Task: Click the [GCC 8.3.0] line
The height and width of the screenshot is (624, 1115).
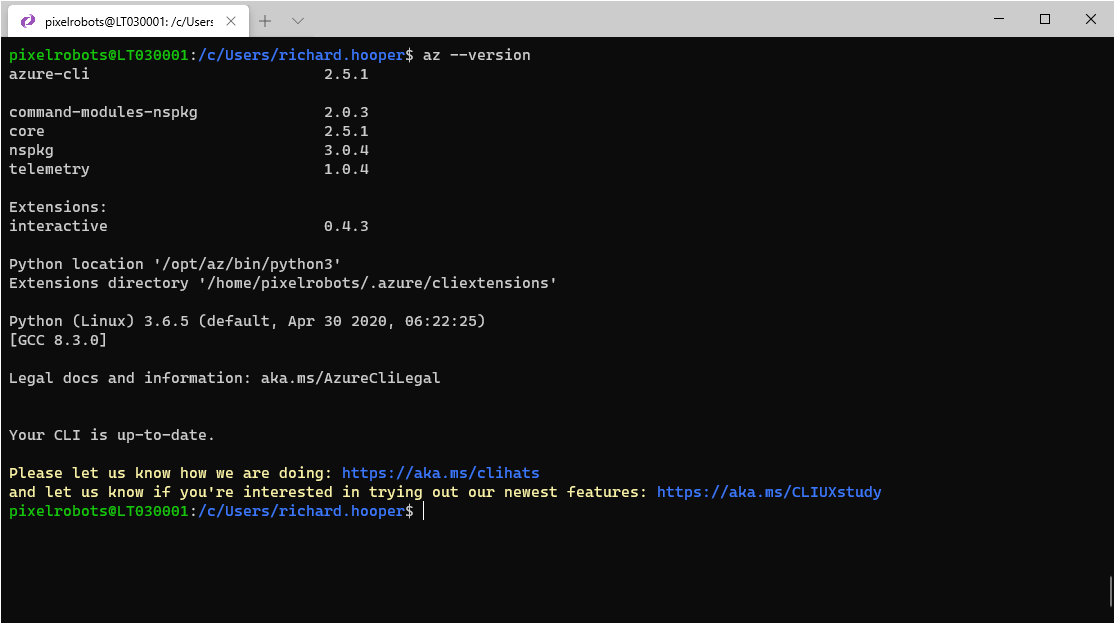Action: pyautogui.click(x=58, y=340)
